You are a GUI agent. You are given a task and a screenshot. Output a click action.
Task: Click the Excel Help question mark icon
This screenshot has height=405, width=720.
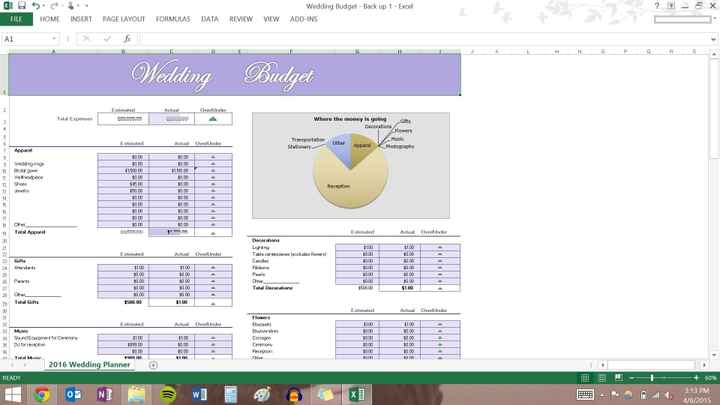pos(657,6)
